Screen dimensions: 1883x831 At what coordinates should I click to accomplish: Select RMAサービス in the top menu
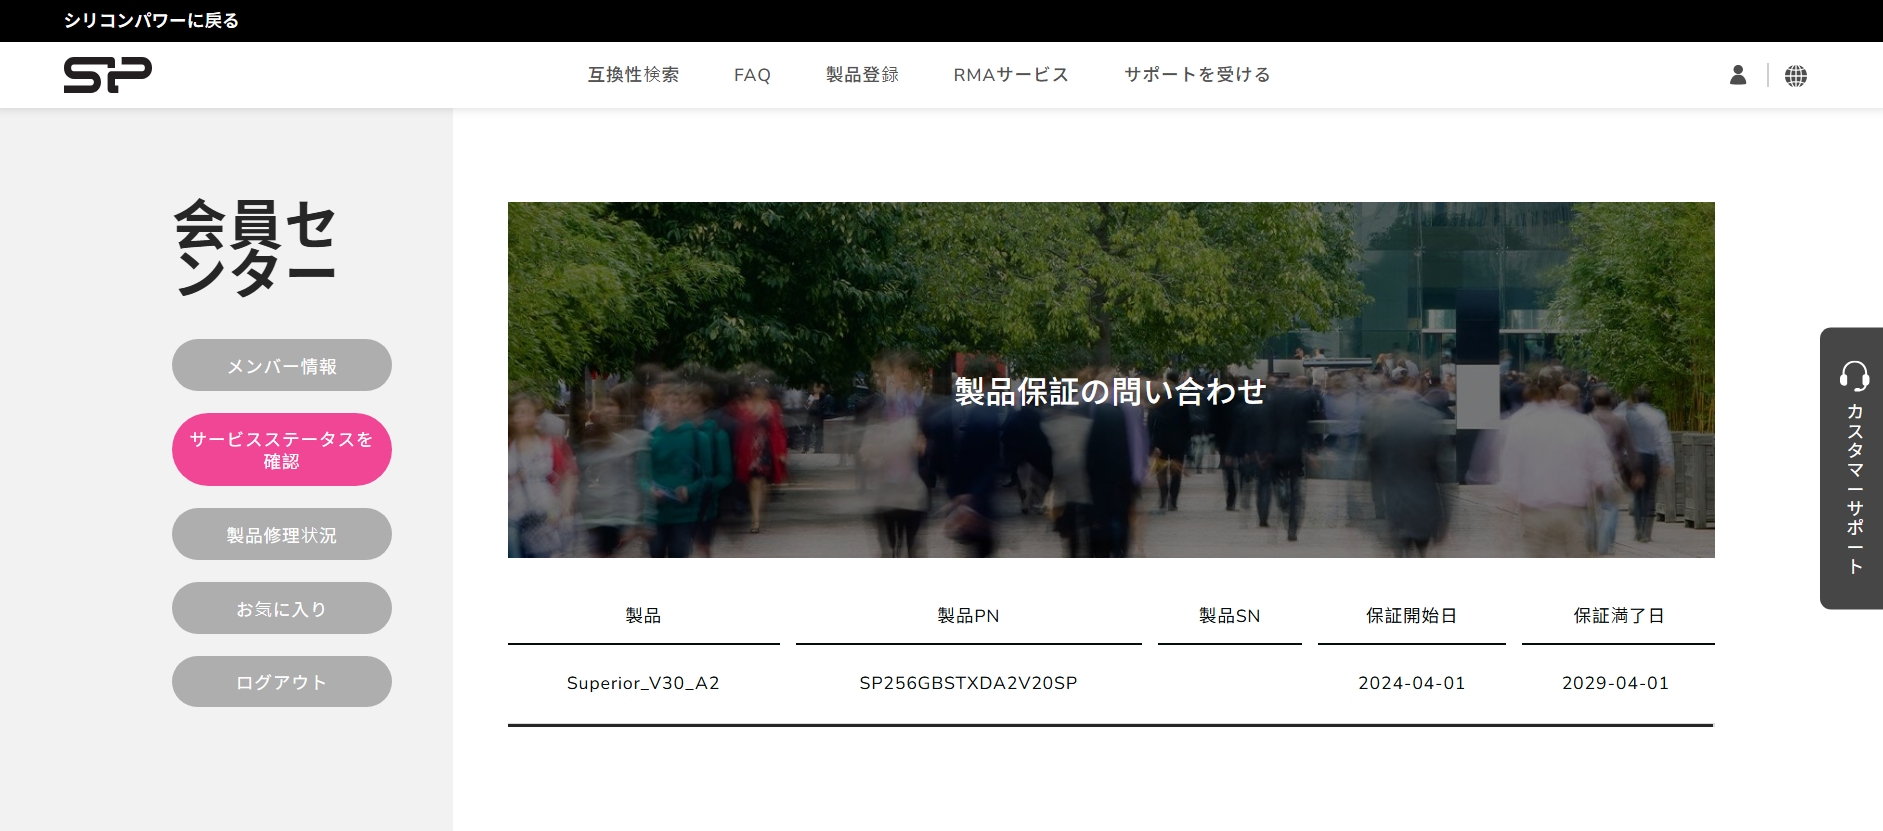point(1011,75)
